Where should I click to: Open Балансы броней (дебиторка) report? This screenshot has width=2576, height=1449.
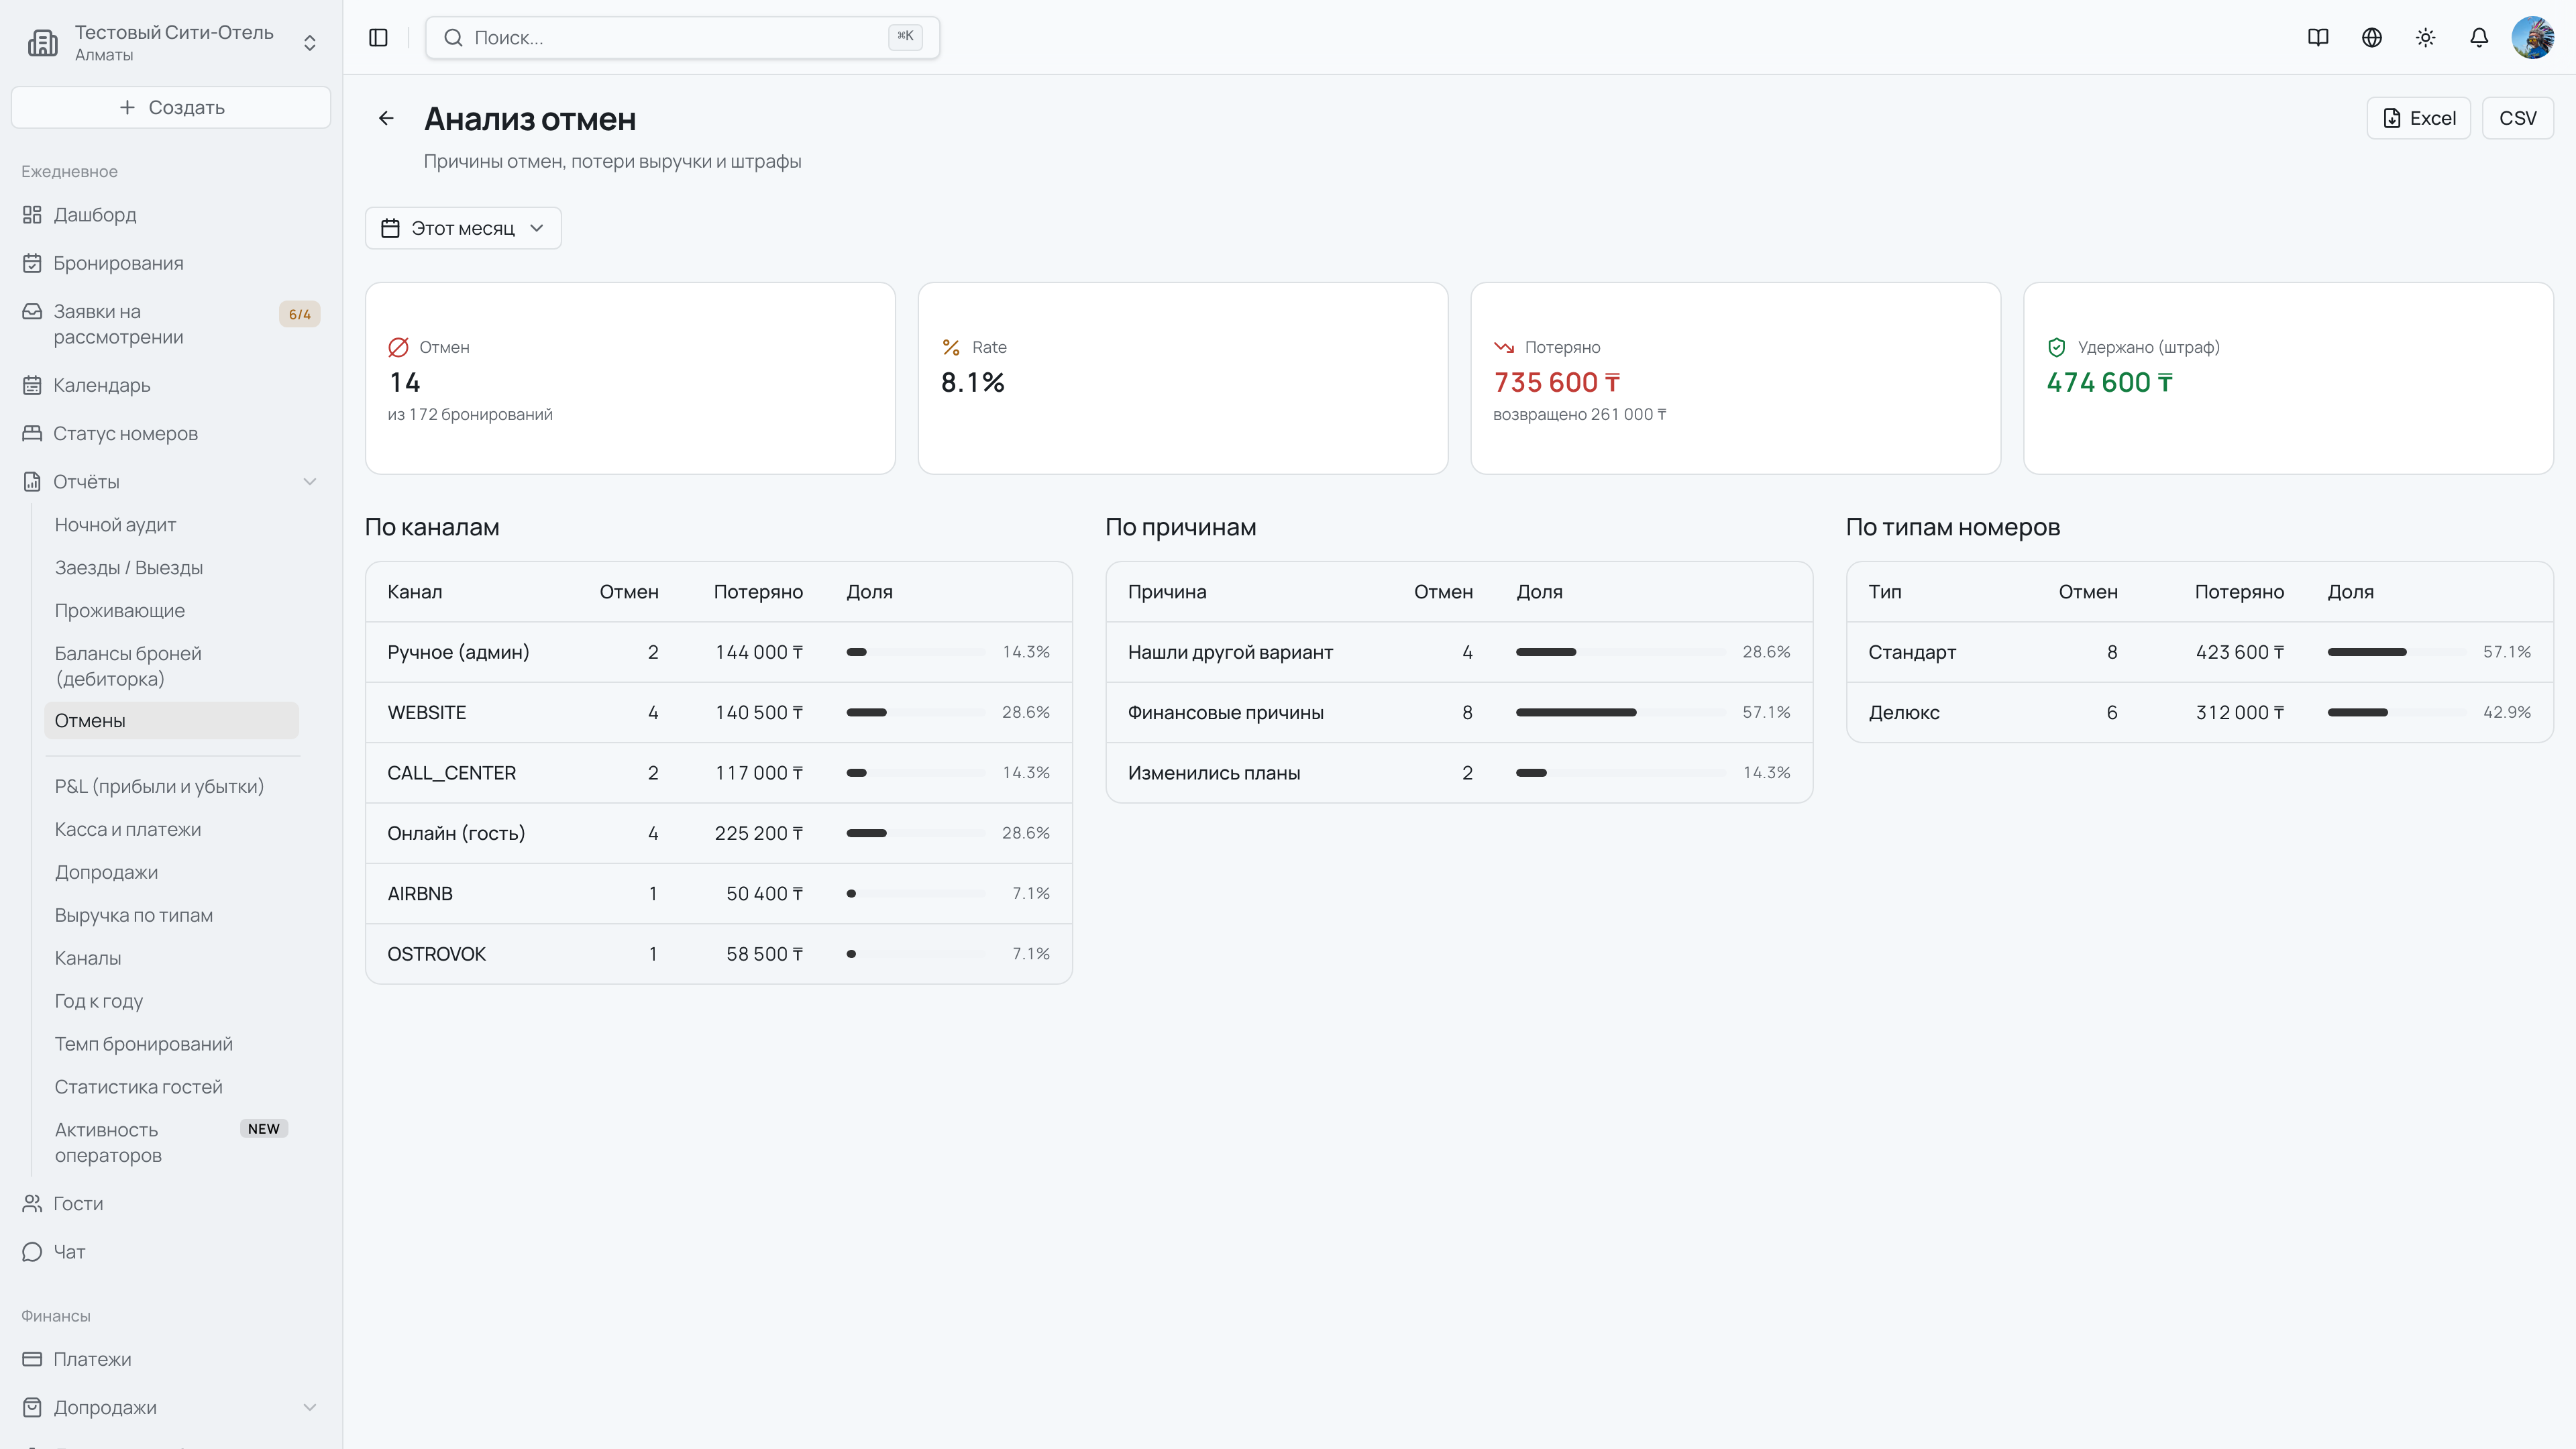[x=128, y=666]
